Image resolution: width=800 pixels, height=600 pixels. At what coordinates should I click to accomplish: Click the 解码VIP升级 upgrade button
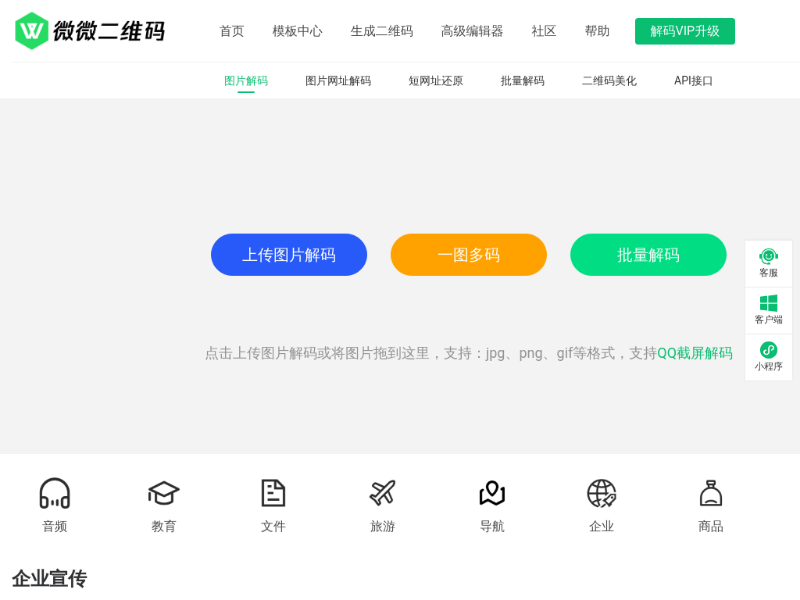point(684,31)
